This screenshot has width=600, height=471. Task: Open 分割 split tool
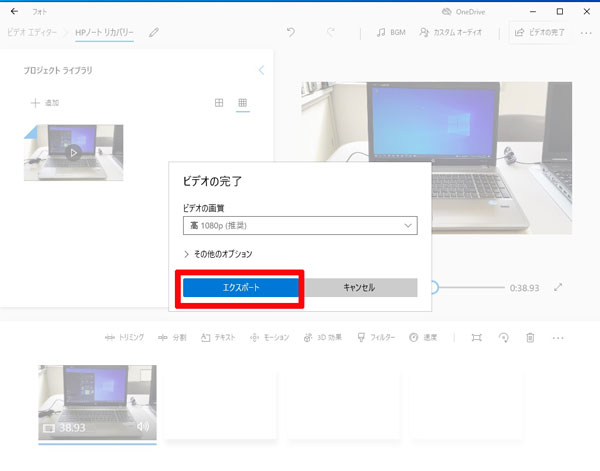click(172, 337)
